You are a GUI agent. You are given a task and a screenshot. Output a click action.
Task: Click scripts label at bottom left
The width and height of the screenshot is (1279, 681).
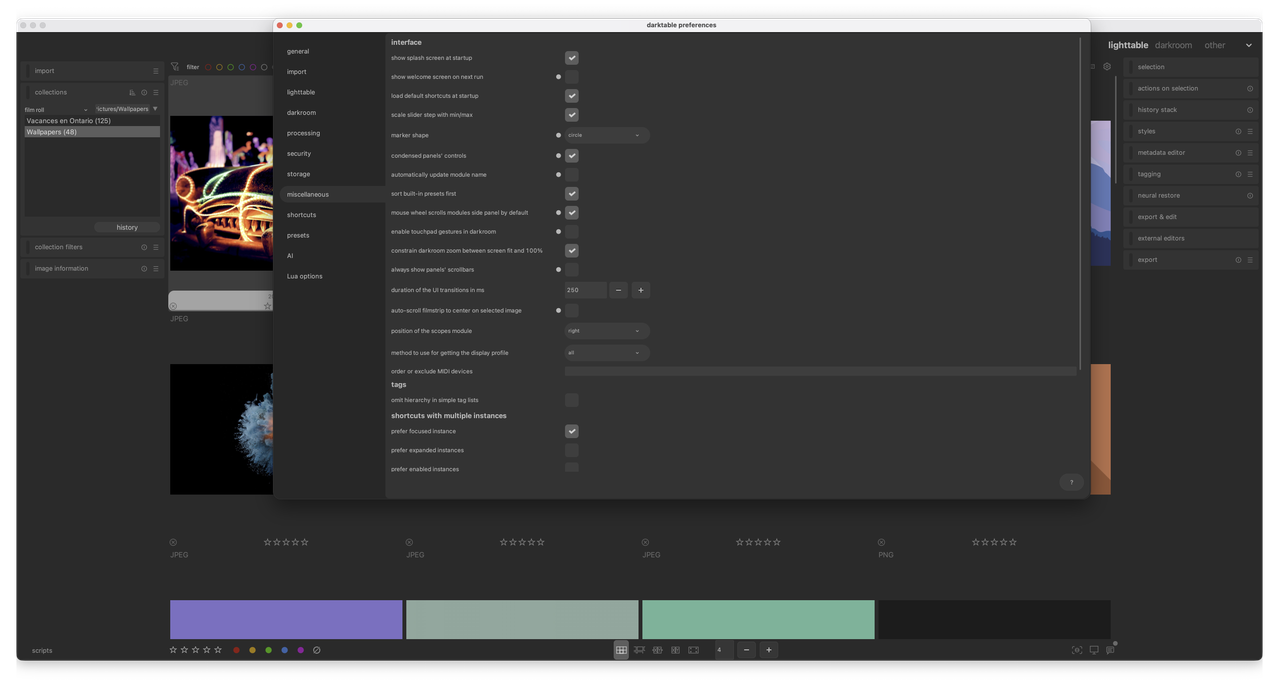42,651
